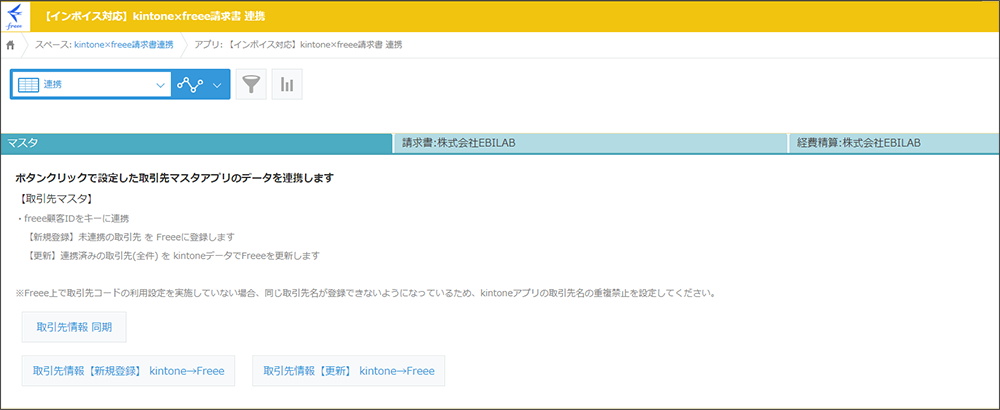1000x410 pixels.
Task: Click the 【更新】連携済みの取引先 description line
Action: 173,256
